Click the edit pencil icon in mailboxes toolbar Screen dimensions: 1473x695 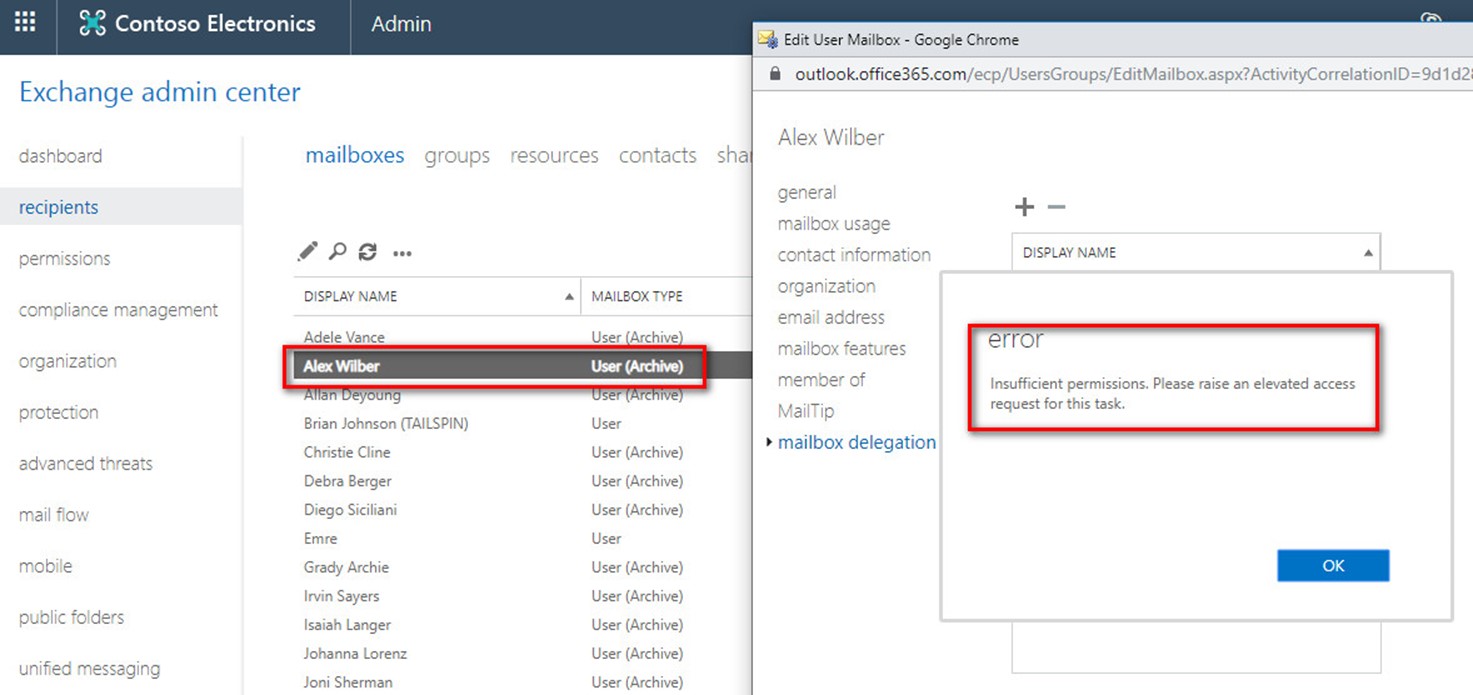click(308, 252)
